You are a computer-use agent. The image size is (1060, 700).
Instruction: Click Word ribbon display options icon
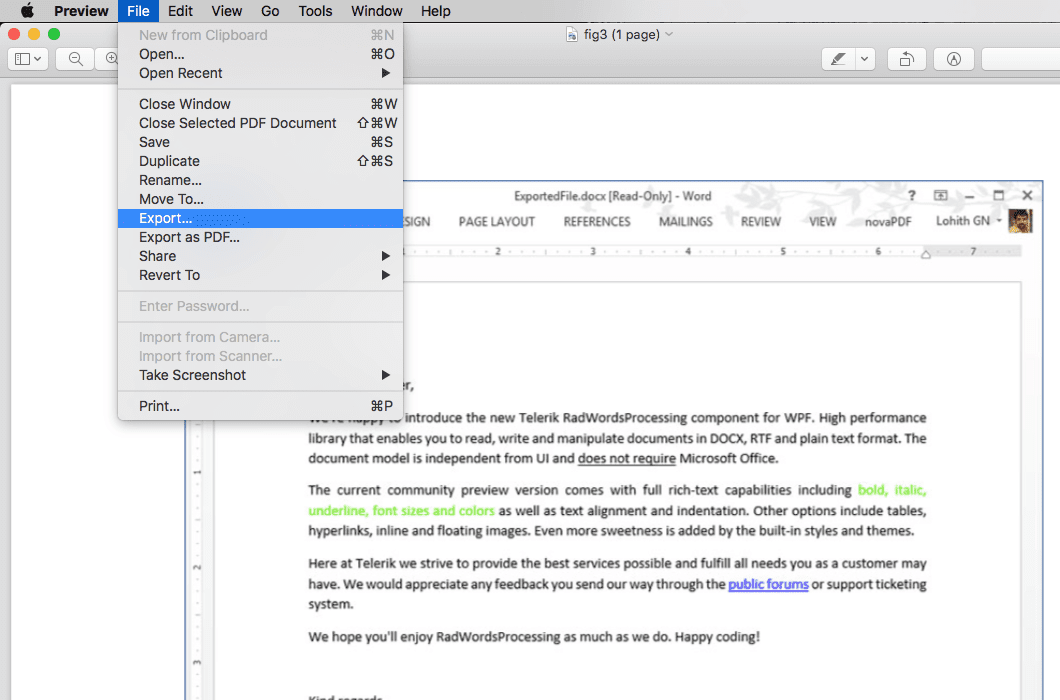(940, 195)
